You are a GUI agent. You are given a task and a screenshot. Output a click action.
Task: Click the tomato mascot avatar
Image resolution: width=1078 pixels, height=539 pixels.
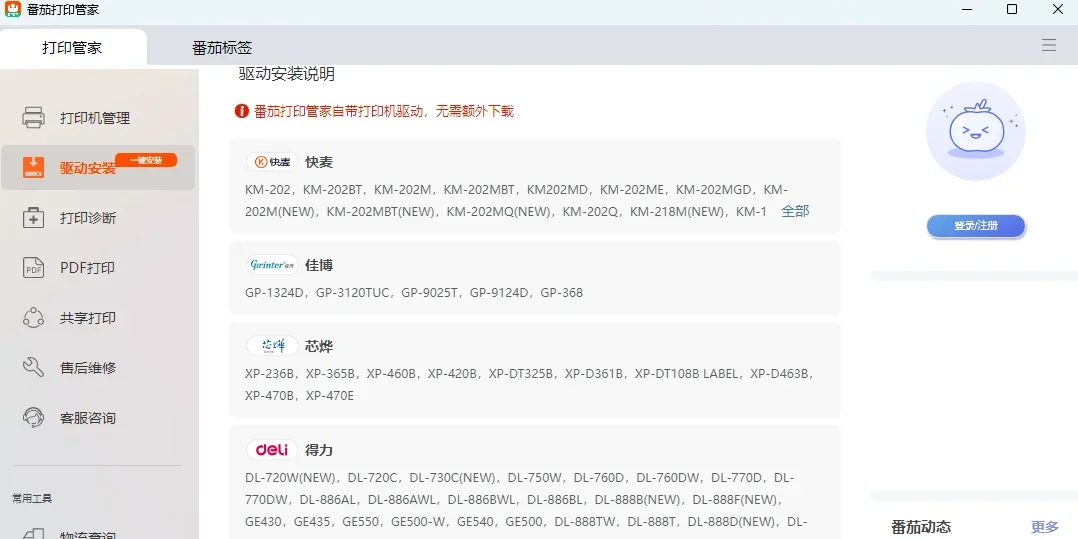[976, 131]
